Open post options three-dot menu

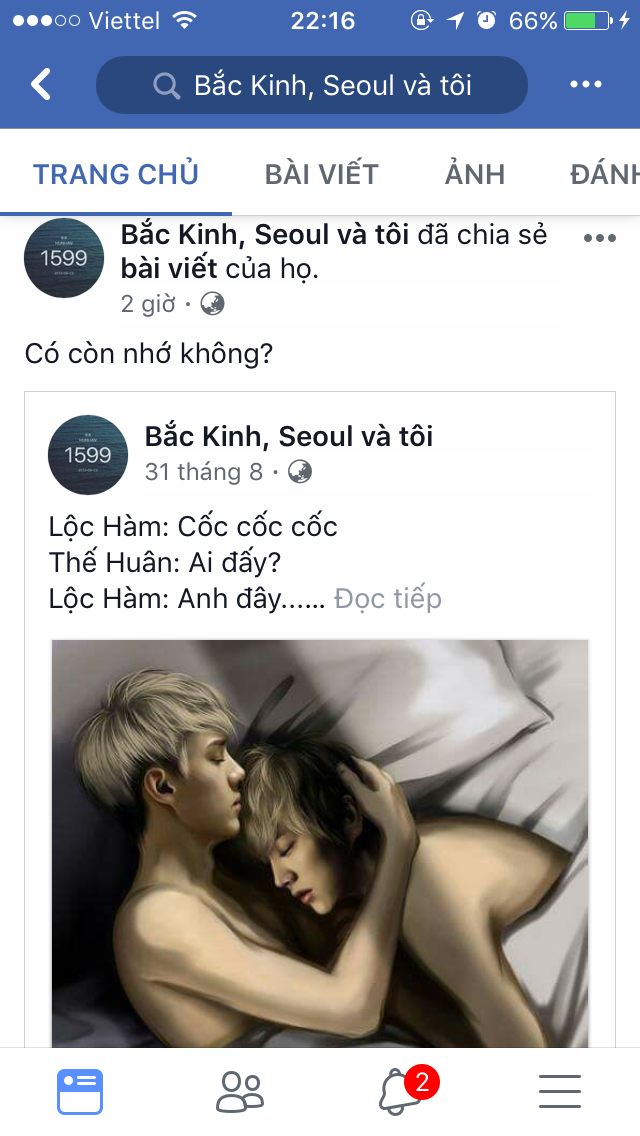pos(599,238)
